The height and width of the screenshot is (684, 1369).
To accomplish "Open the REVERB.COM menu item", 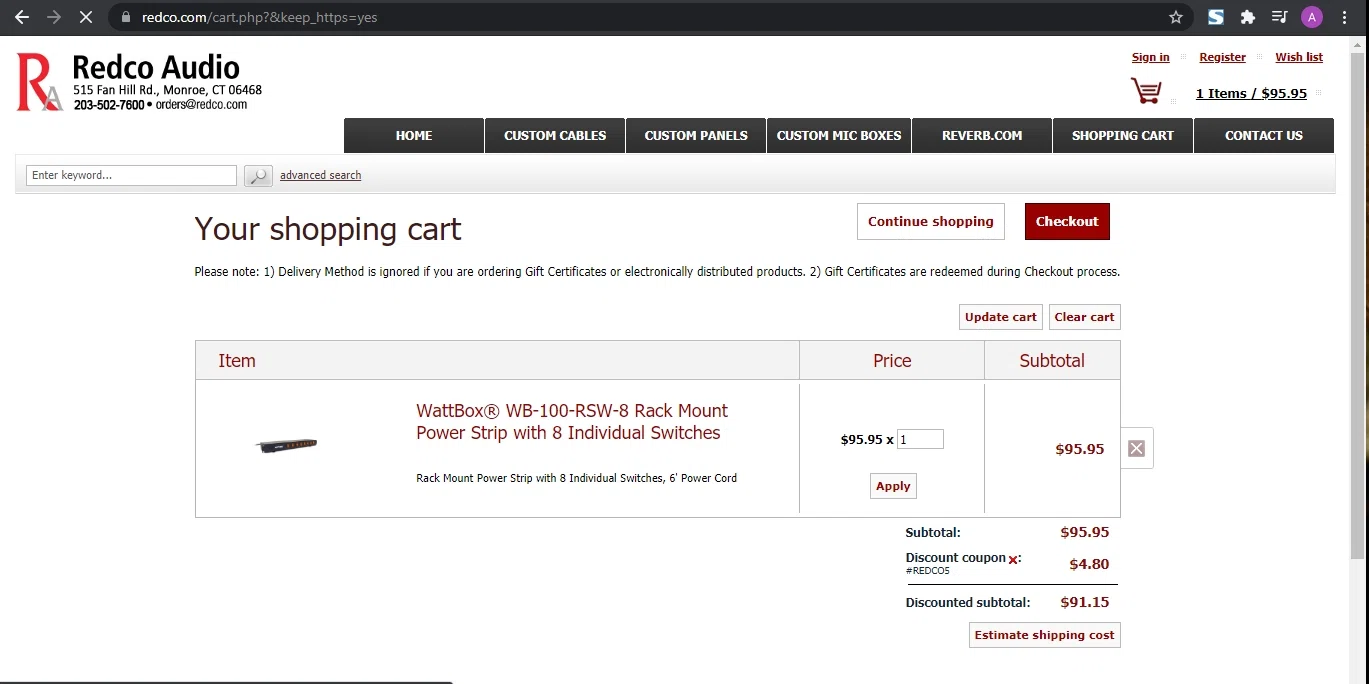I will pos(982,136).
